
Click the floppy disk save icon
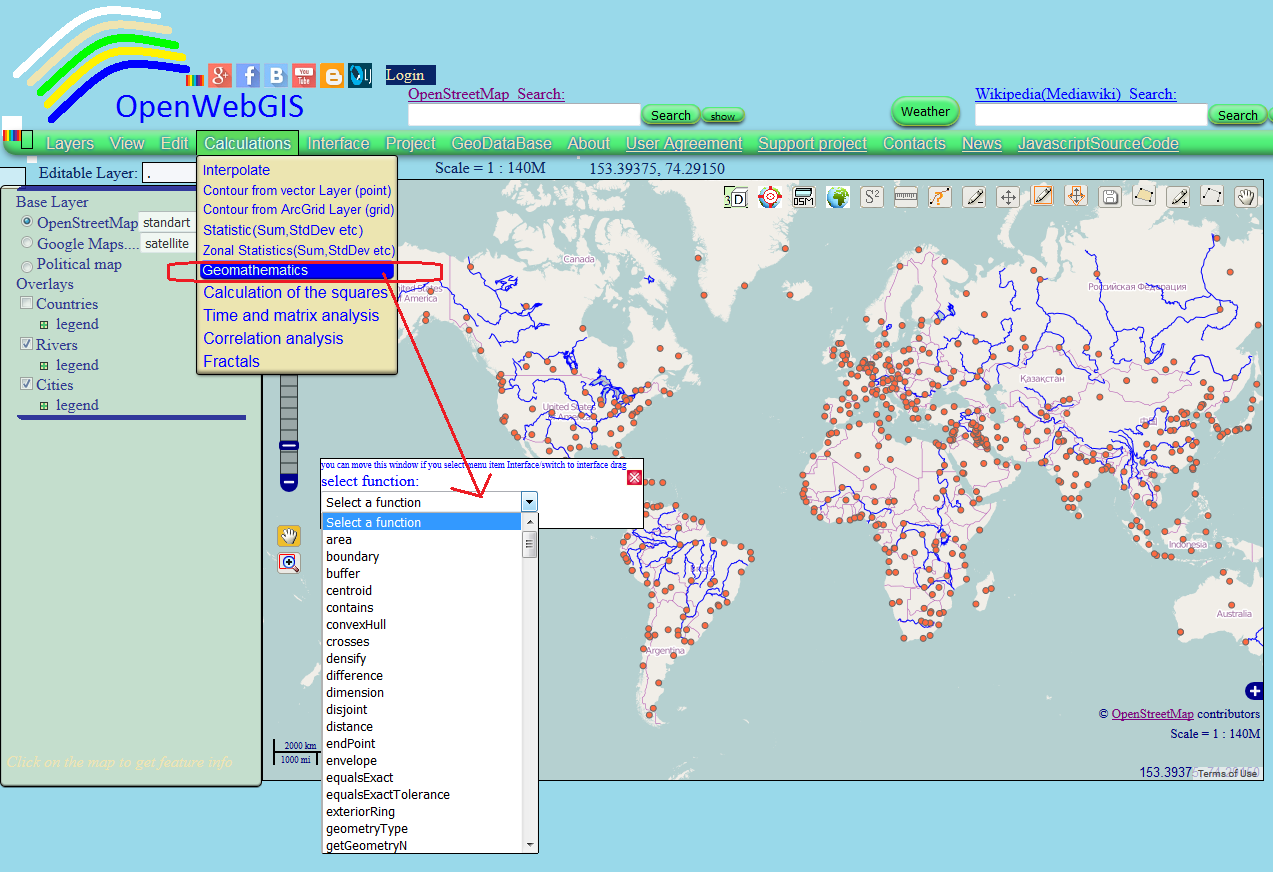1110,197
